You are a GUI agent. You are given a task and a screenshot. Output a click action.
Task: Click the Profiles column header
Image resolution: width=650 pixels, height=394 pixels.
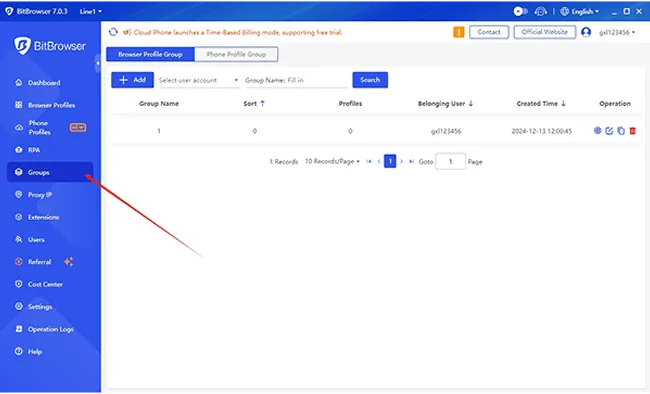350,103
